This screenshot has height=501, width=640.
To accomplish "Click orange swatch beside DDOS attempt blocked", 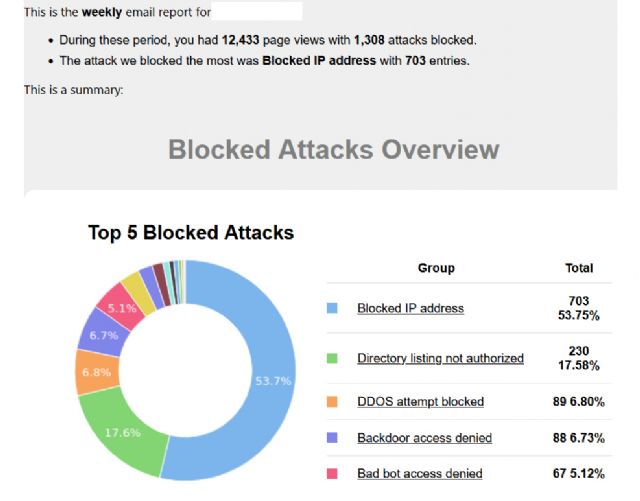I will [333, 402].
